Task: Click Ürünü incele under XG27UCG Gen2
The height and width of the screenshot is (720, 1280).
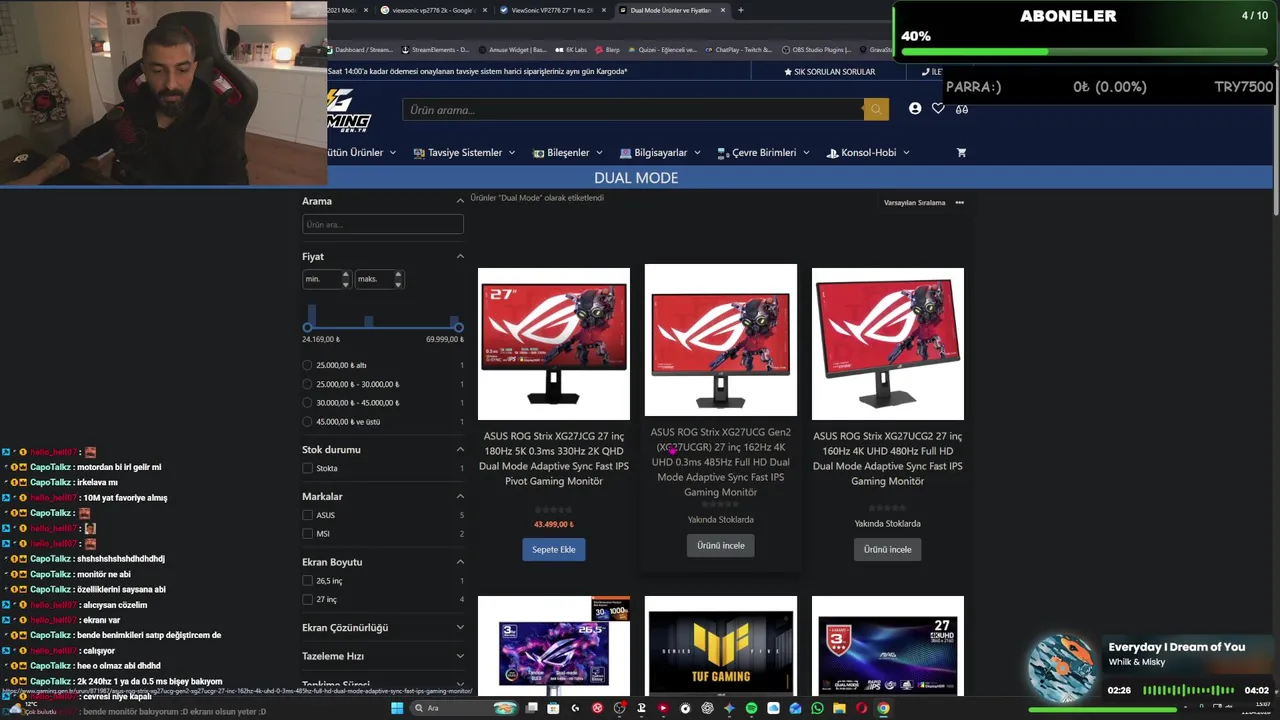Action: (x=721, y=545)
